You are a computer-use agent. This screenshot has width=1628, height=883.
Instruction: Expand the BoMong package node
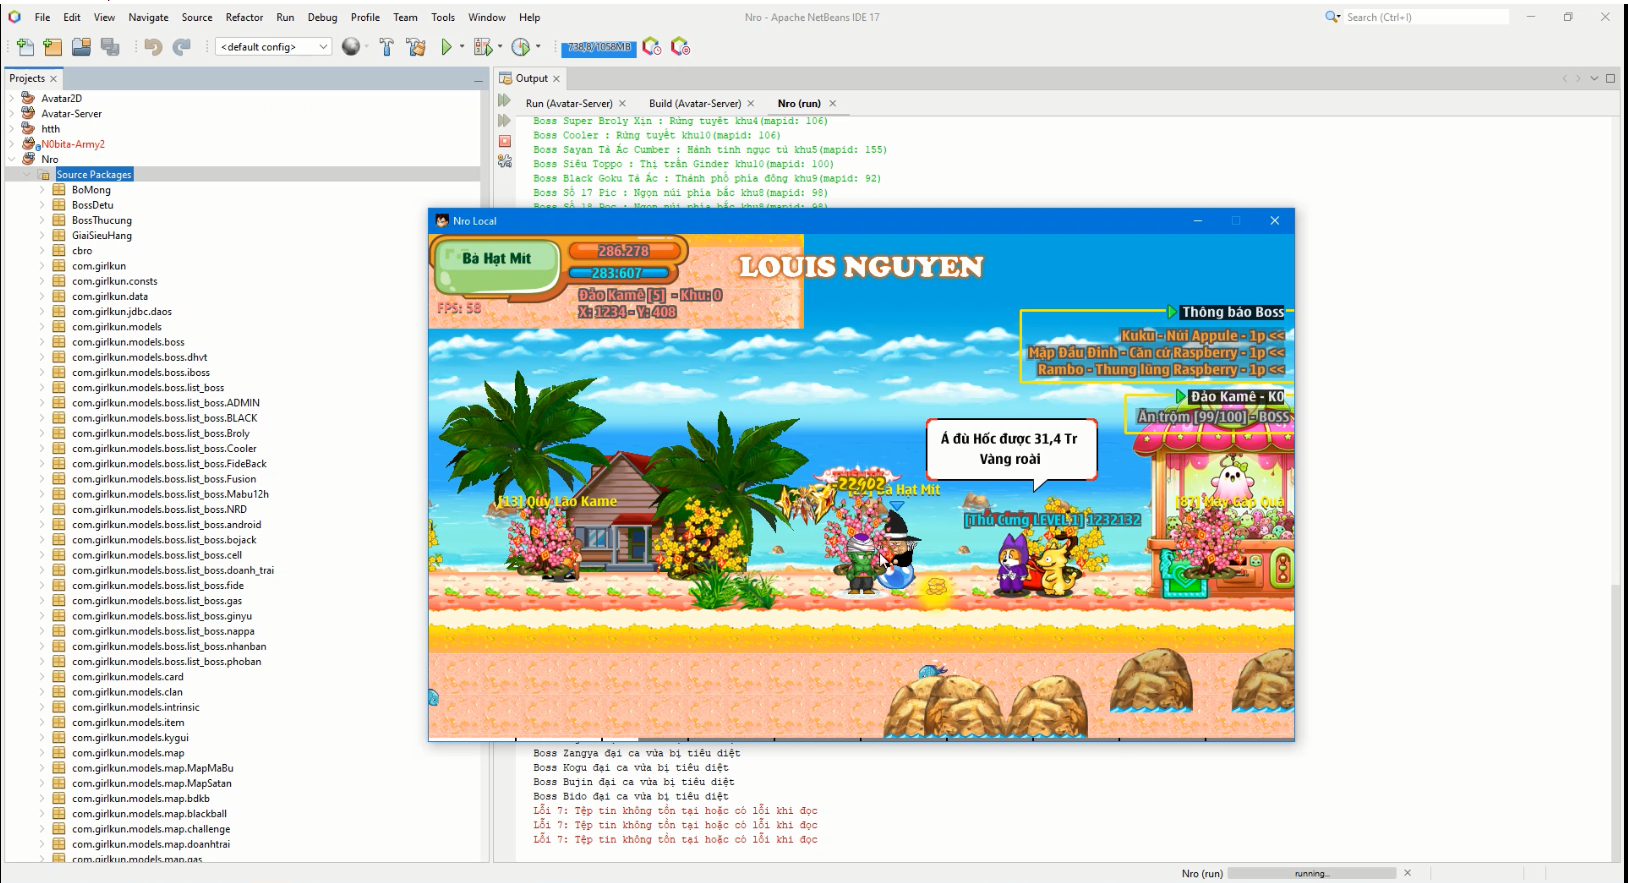(x=42, y=189)
